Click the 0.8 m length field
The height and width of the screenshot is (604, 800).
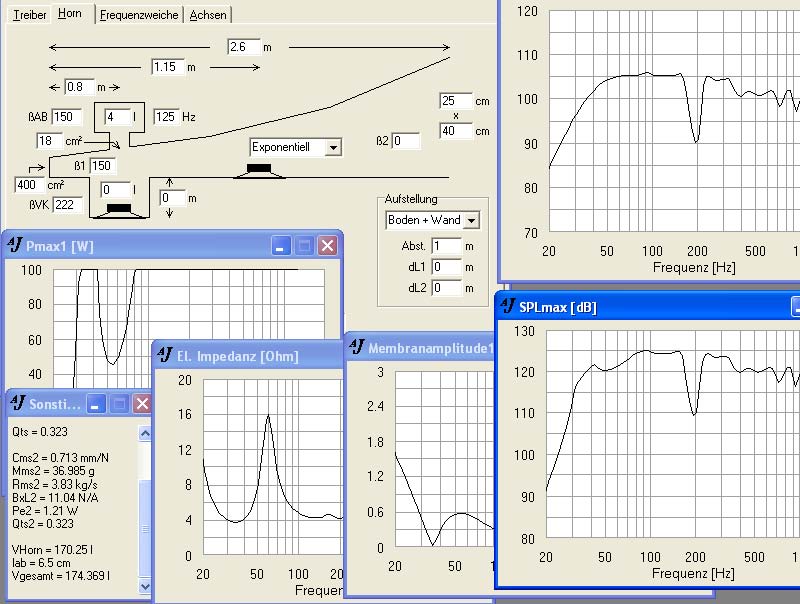(79, 87)
